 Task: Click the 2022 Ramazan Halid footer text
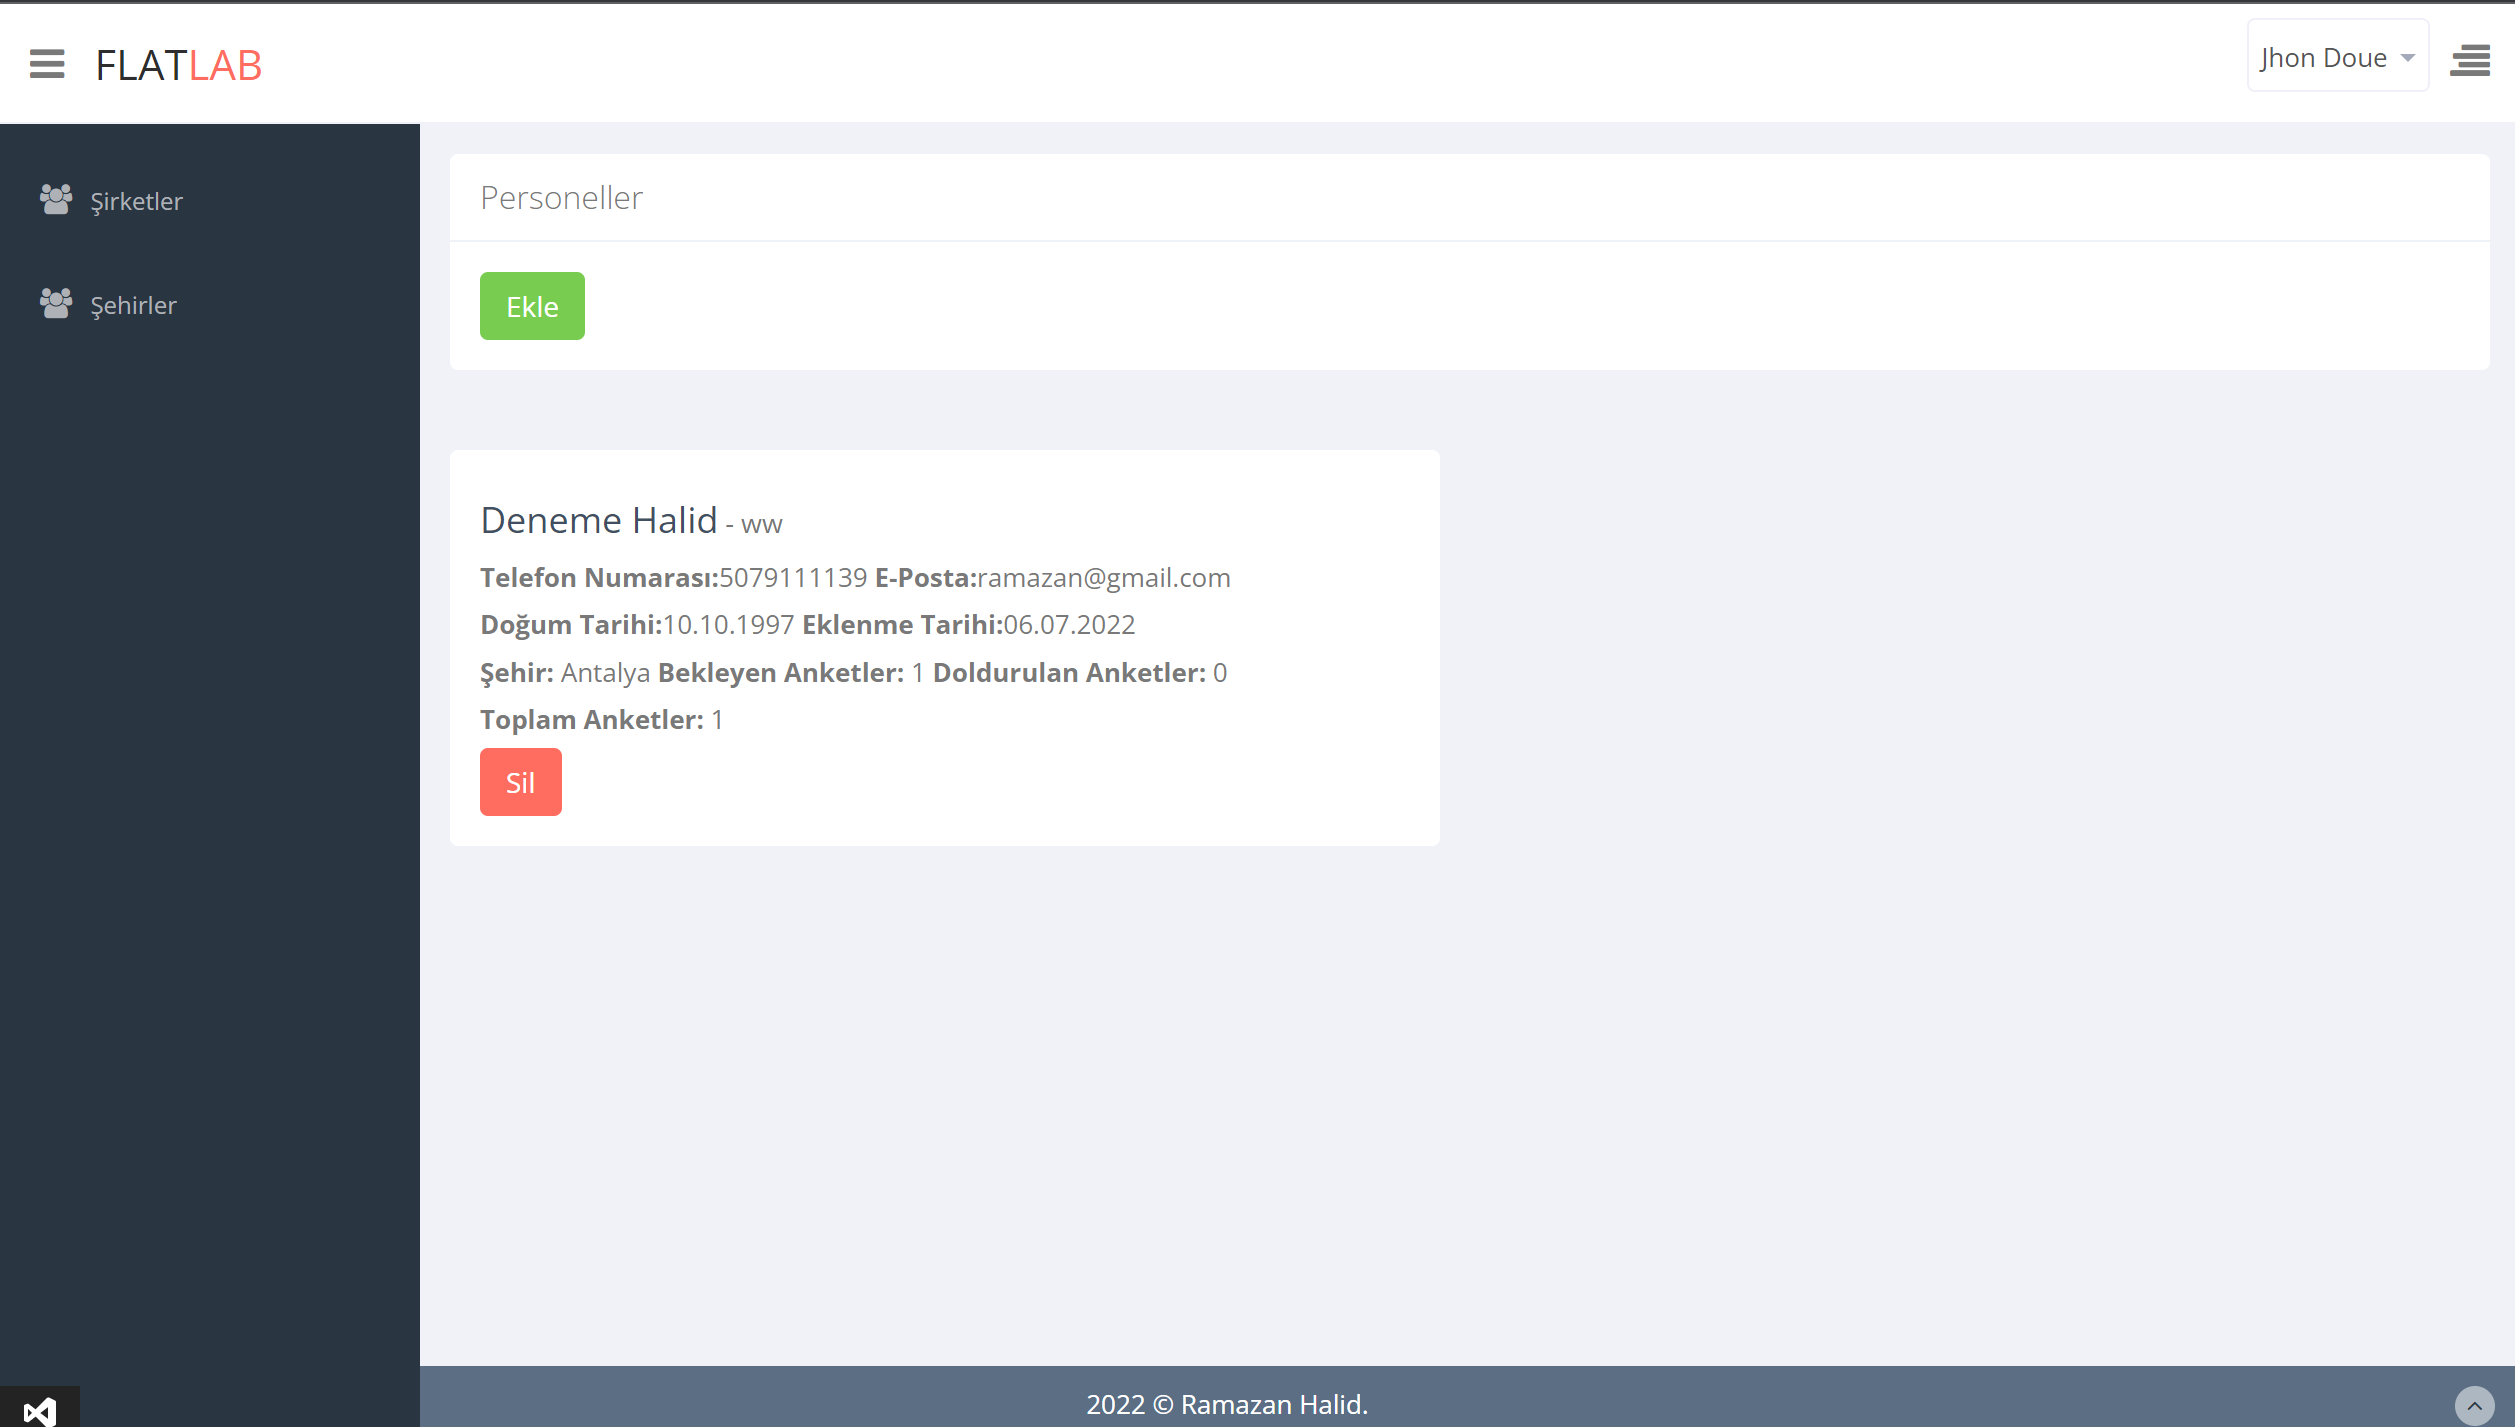[x=1226, y=1404]
